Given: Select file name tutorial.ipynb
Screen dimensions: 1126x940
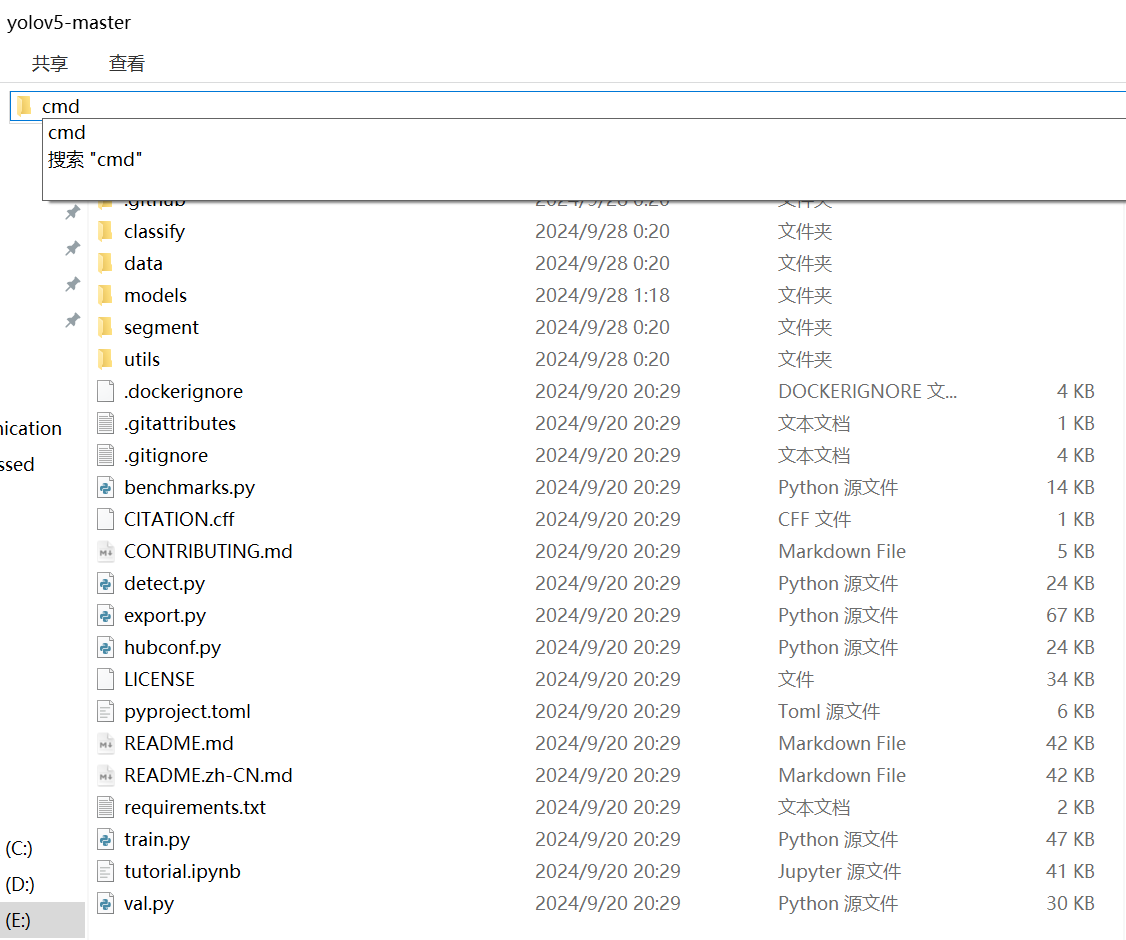Looking at the screenshot, I should coord(182,871).
